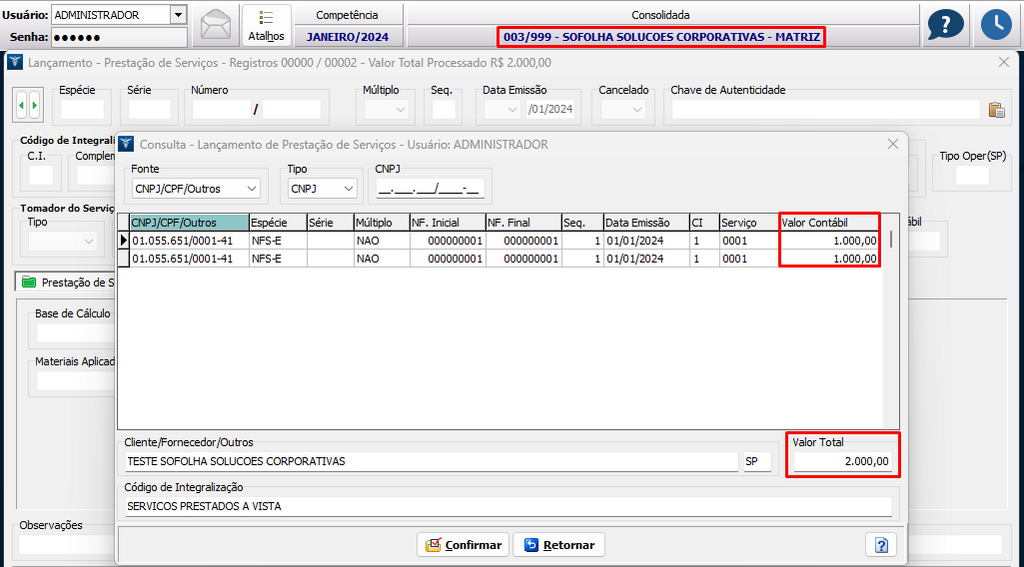The width and height of the screenshot is (1024, 567).
Task: Click paste icon beside Chave de Autenticidade
Action: click(995, 110)
